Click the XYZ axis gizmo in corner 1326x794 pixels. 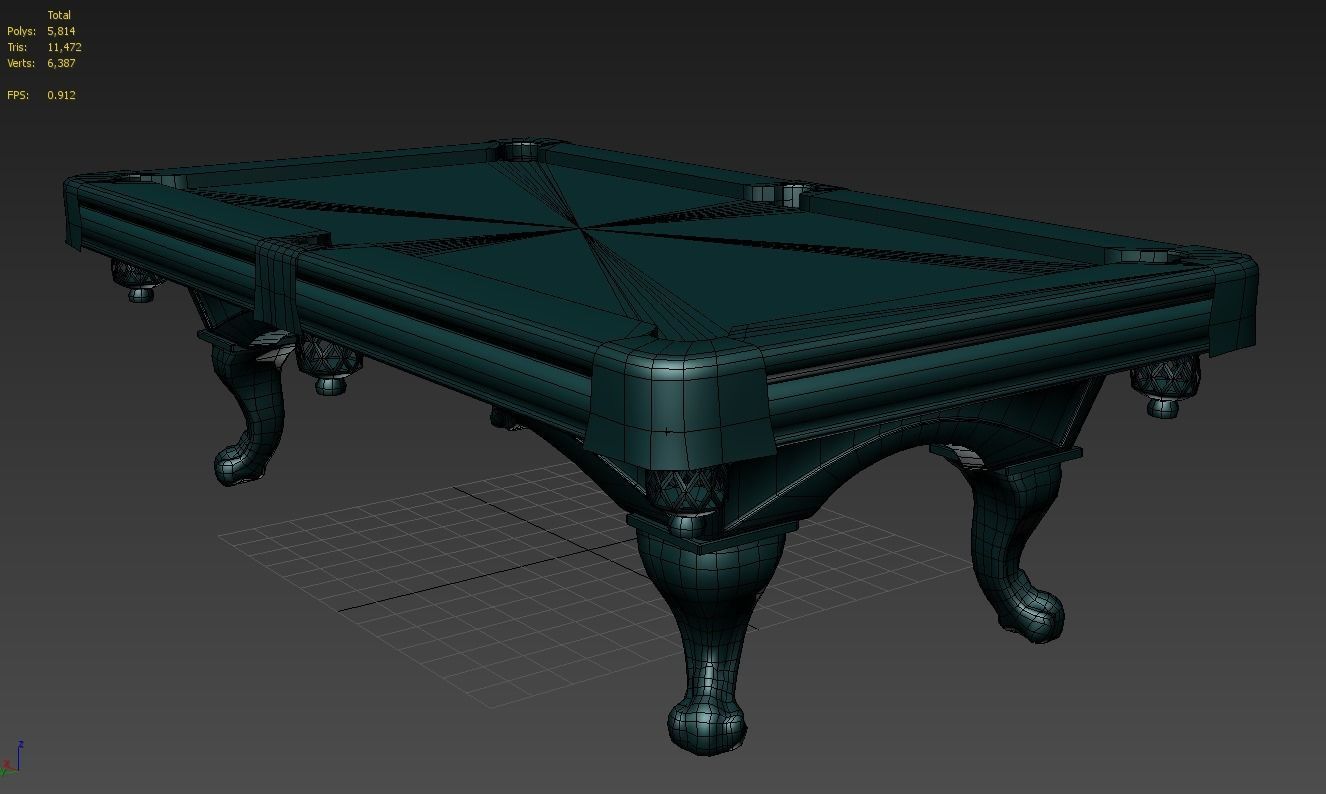12,758
